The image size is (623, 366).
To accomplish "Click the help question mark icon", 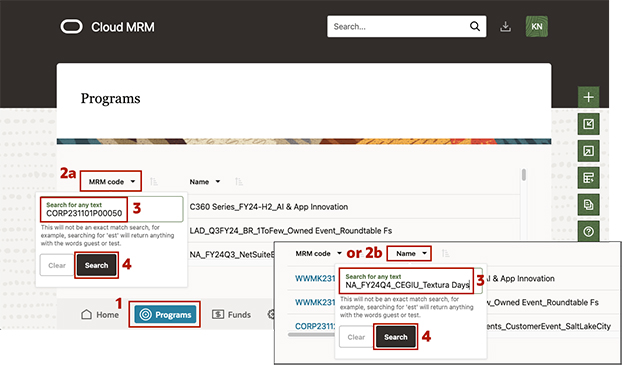I will click(588, 231).
